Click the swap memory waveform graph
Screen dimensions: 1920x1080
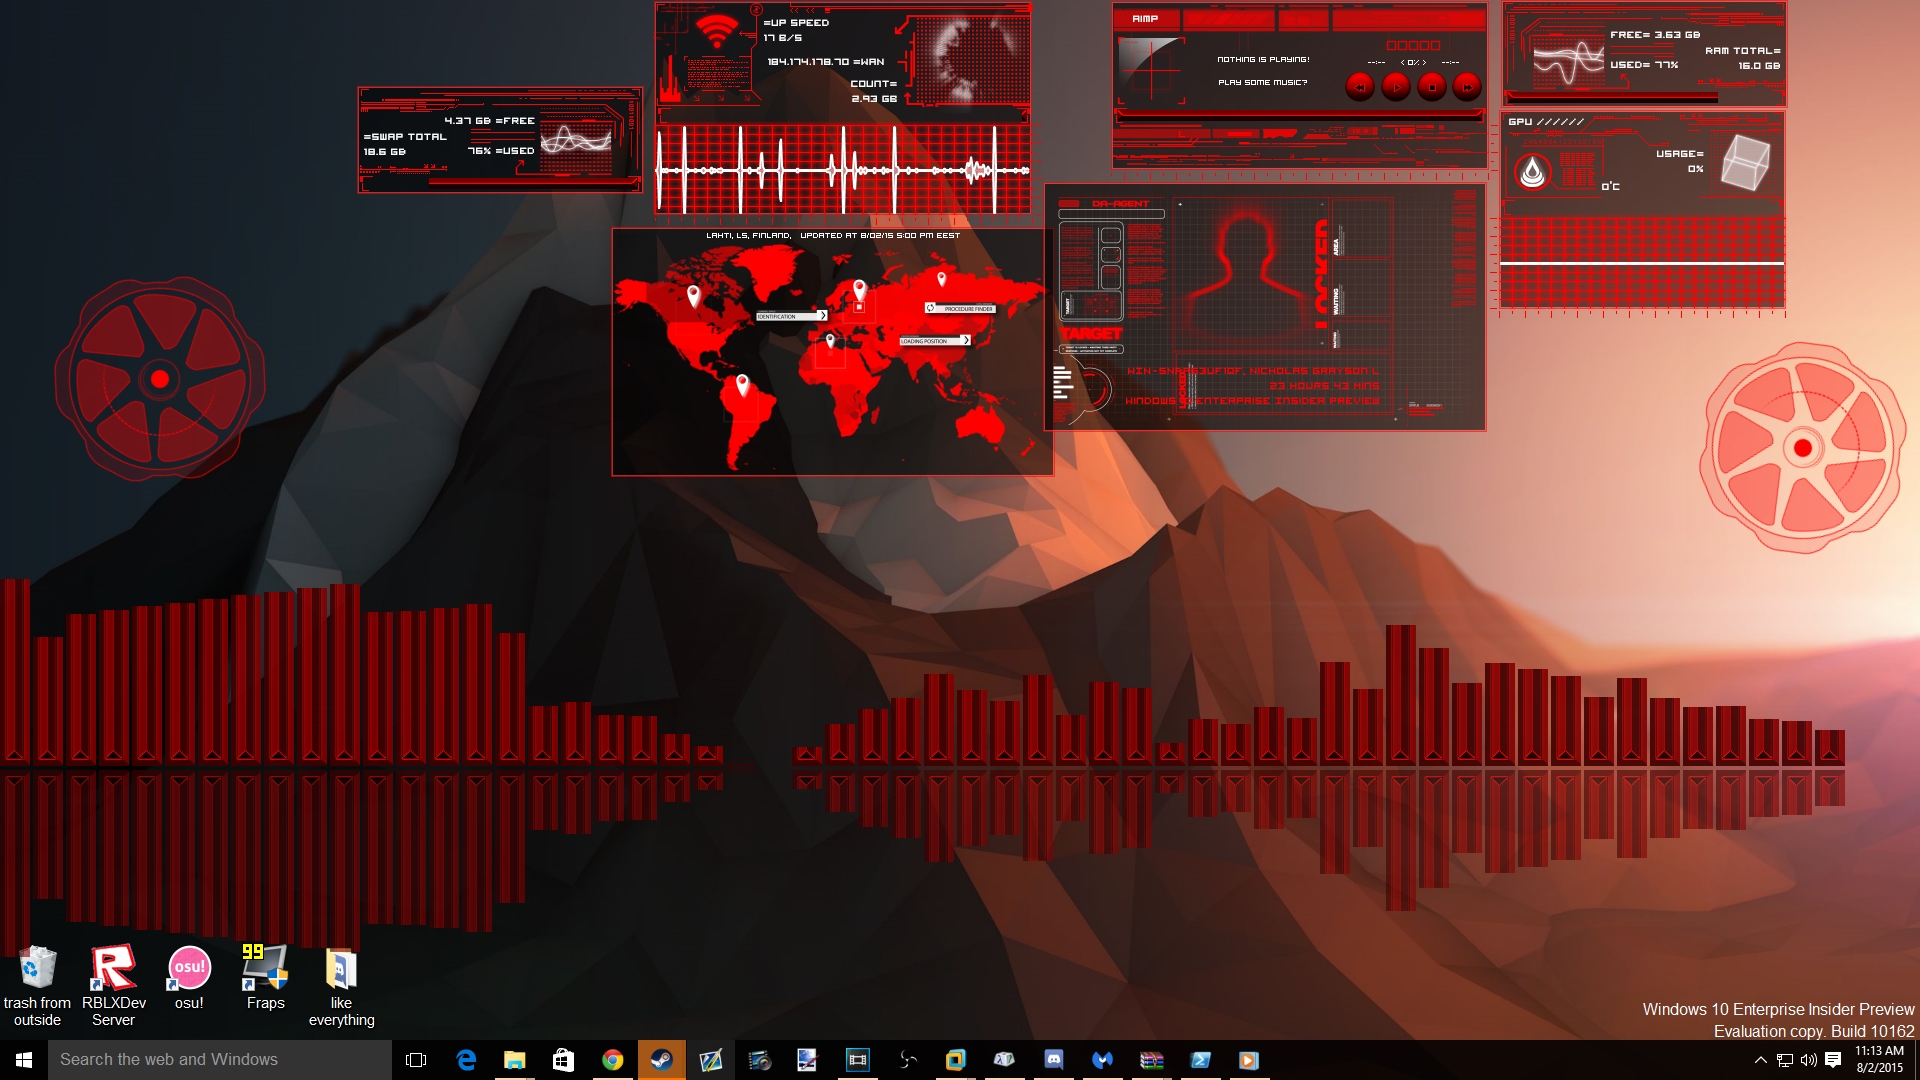(576, 141)
